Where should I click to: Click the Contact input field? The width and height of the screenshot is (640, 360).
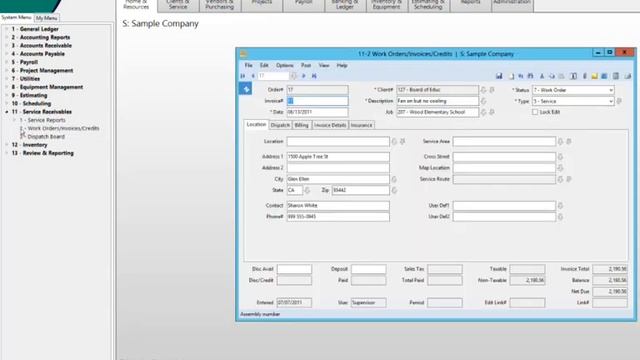[x=338, y=206]
